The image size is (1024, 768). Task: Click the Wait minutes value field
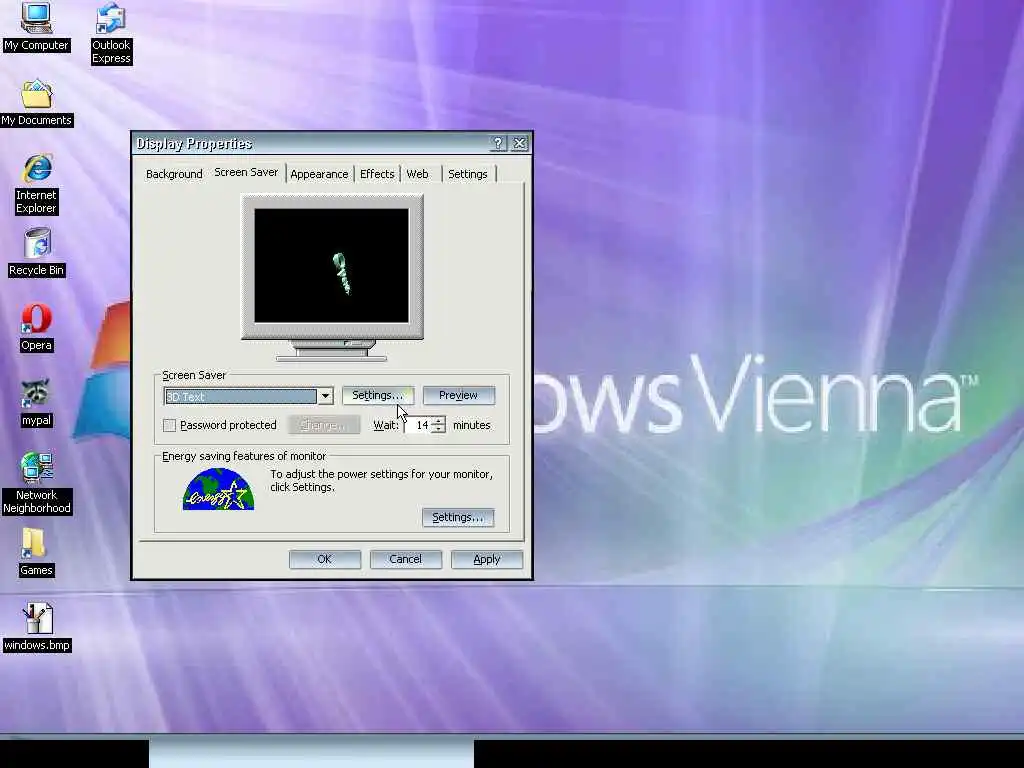[x=419, y=425]
